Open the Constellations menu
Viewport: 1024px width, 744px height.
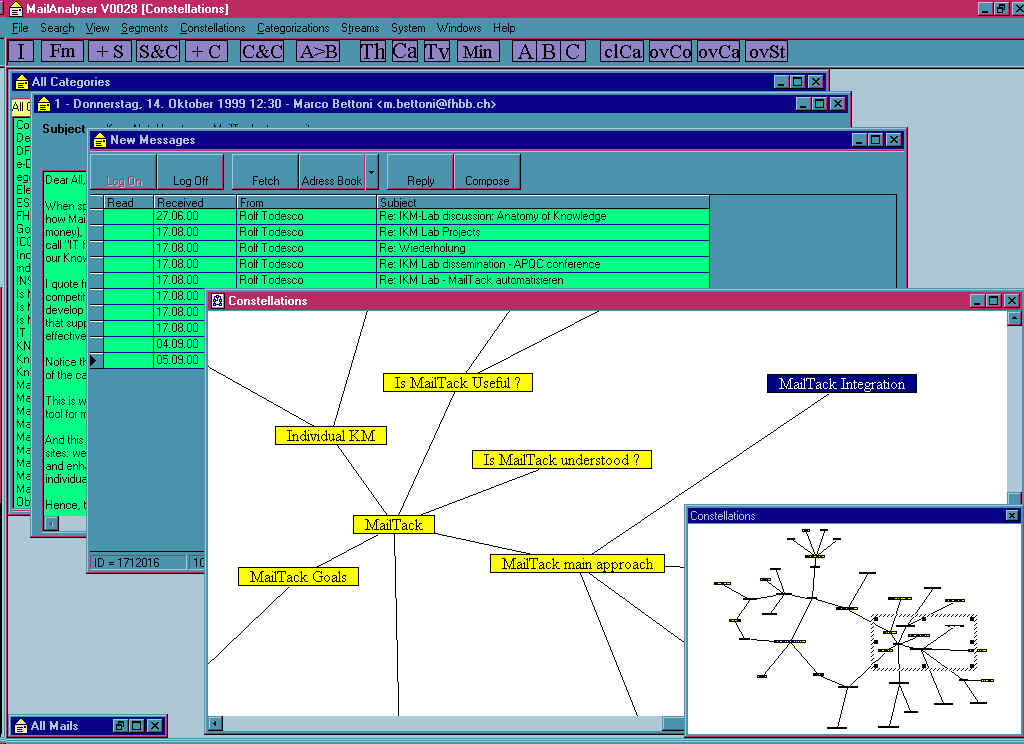[212, 28]
